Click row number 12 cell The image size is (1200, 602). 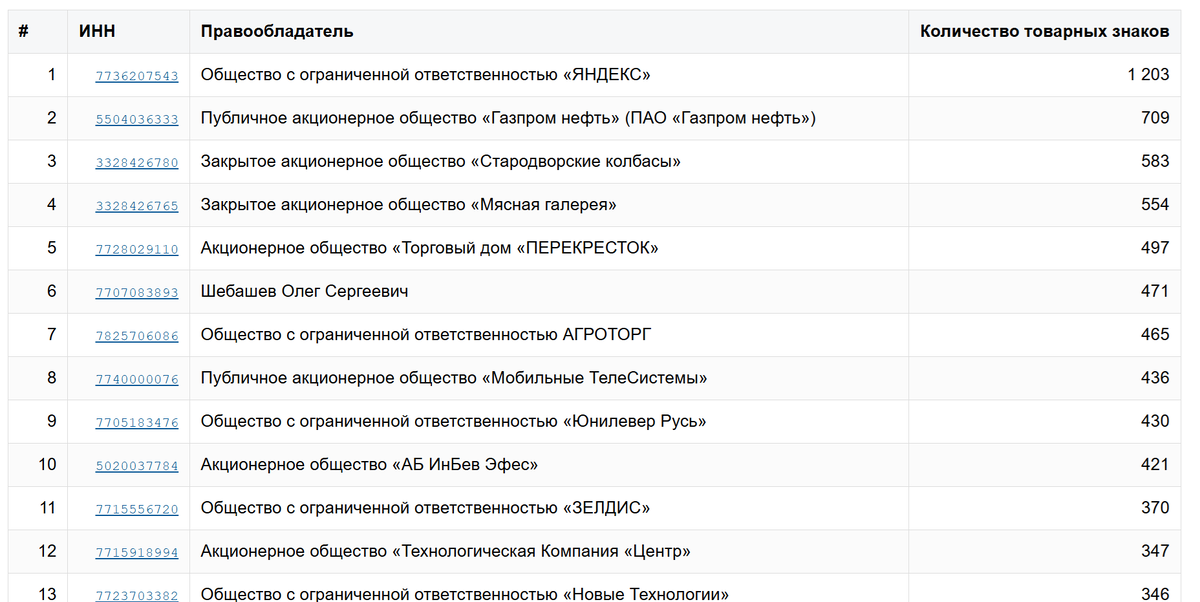pos(38,551)
